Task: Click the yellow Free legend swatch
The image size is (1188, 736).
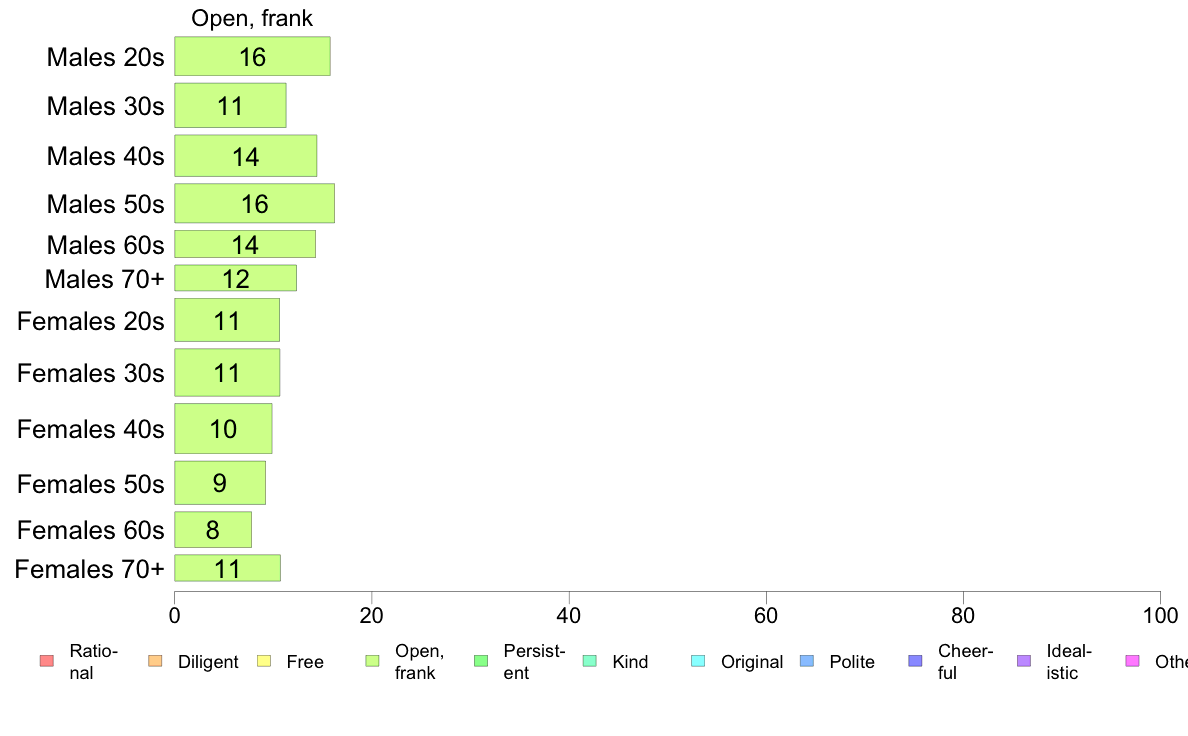Action: [264, 661]
